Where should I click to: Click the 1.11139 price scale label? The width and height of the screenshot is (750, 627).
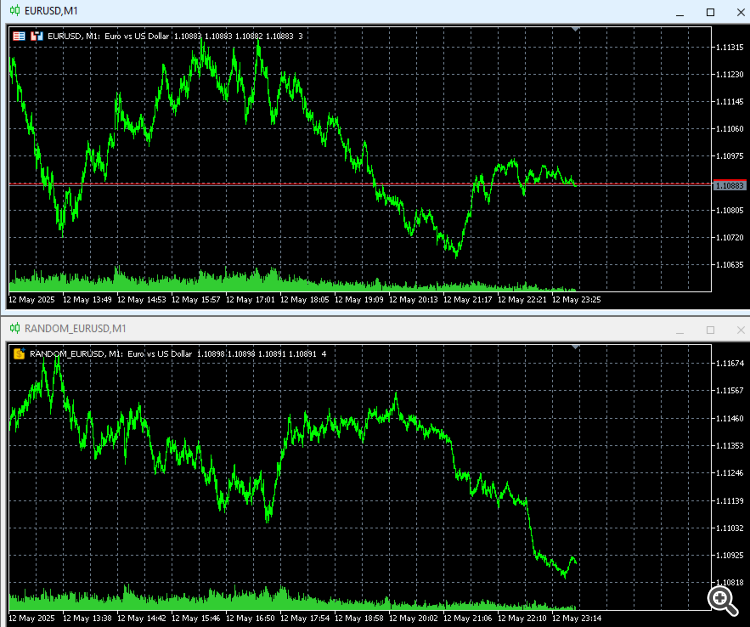[x=729, y=501]
